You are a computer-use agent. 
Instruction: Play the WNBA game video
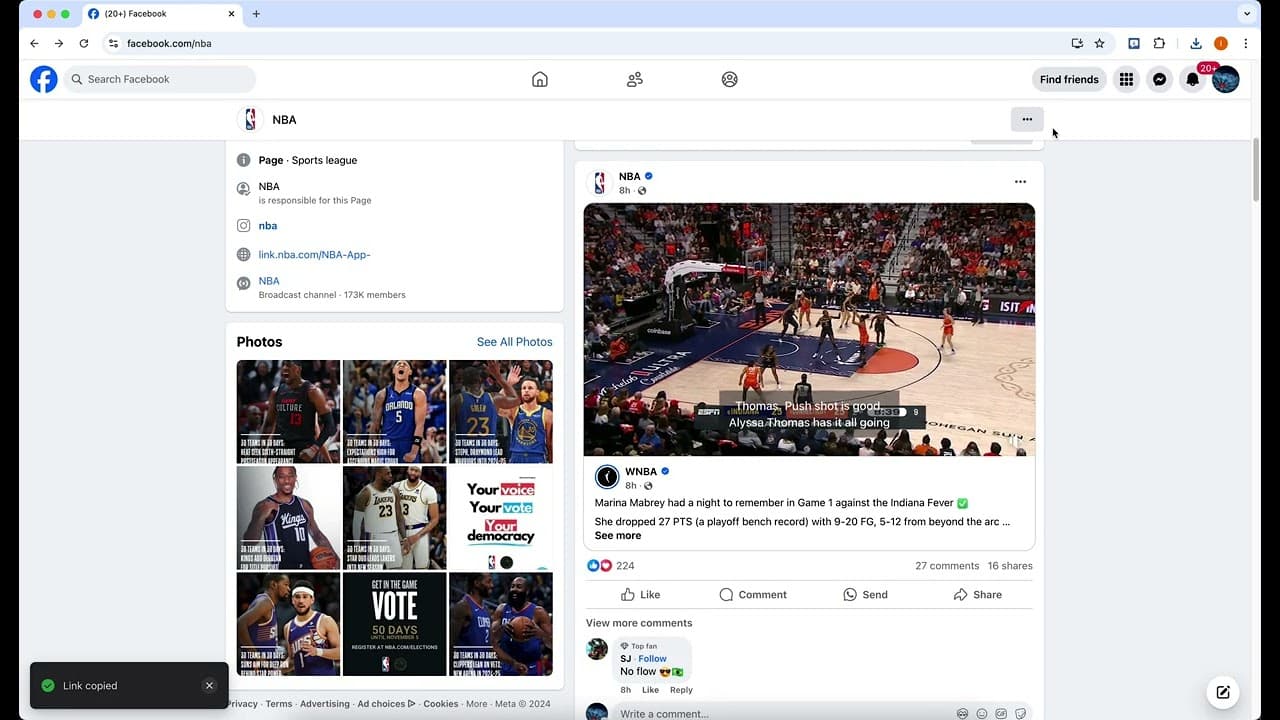(809, 329)
